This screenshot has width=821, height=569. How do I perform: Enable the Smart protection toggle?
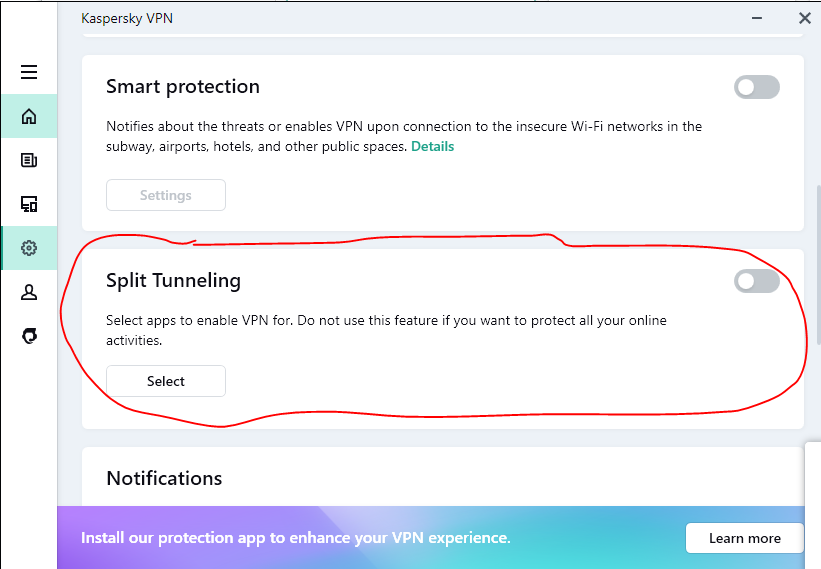click(x=756, y=87)
